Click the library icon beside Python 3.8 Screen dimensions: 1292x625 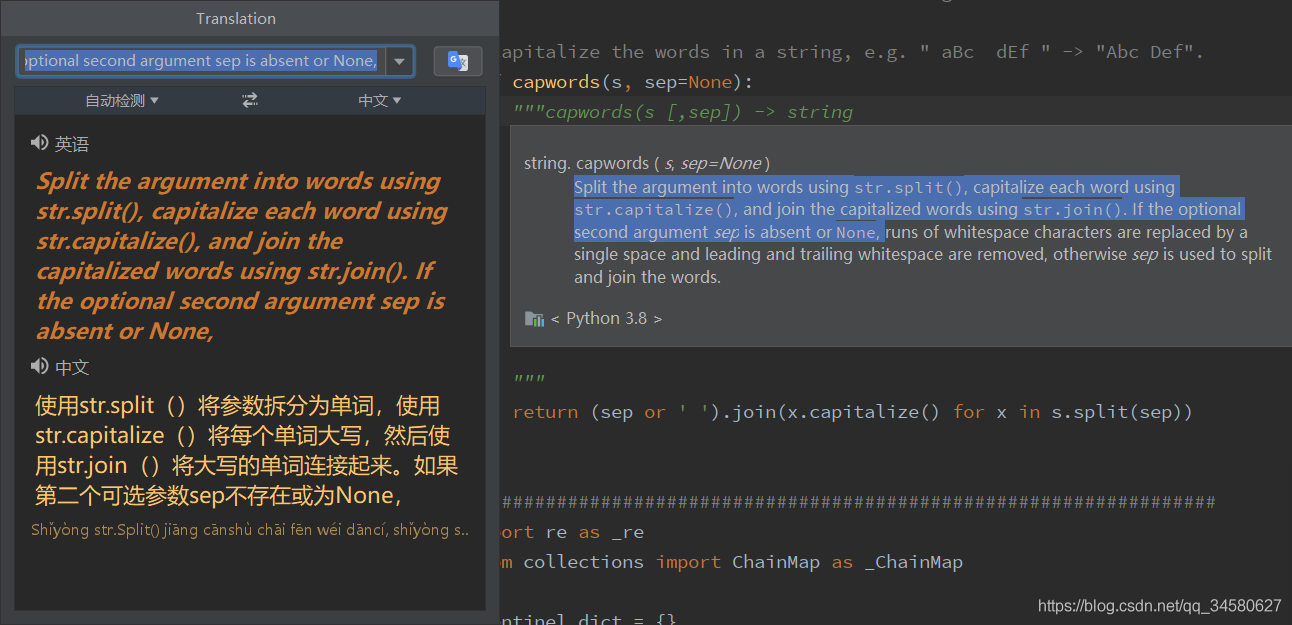tap(534, 319)
